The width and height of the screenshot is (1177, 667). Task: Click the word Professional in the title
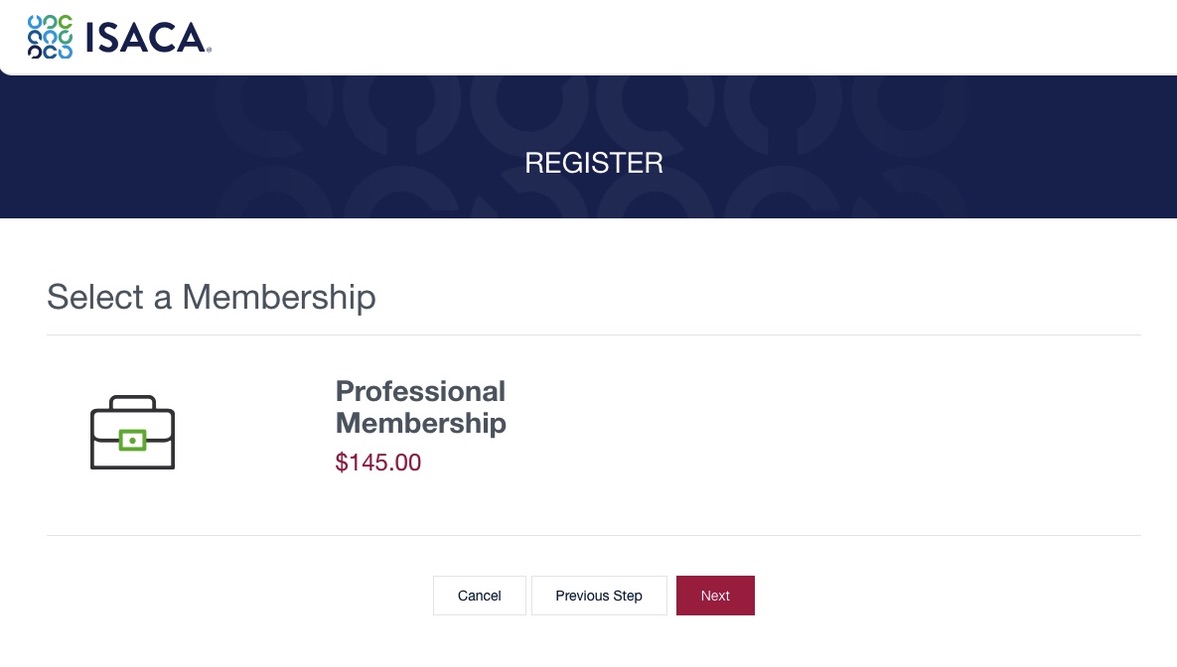tap(420, 391)
